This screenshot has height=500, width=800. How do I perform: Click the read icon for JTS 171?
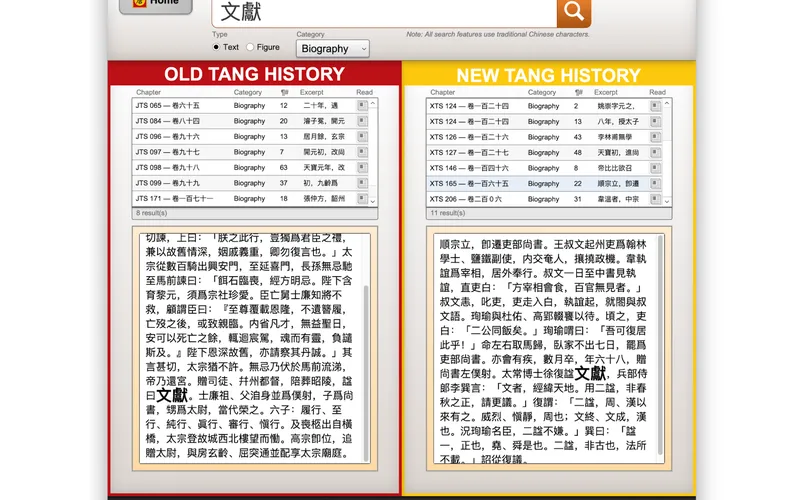[362, 199]
